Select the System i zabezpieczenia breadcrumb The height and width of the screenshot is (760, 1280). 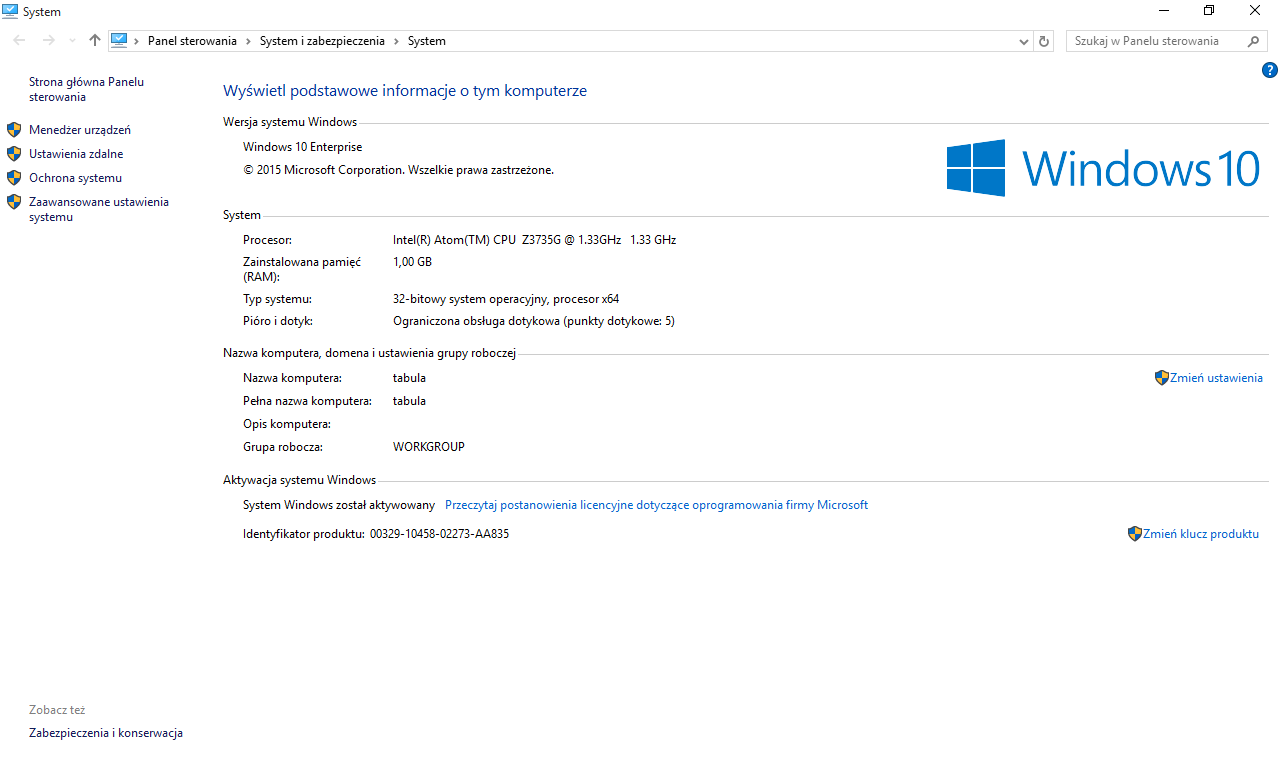pyautogui.click(x=322, y=41)
